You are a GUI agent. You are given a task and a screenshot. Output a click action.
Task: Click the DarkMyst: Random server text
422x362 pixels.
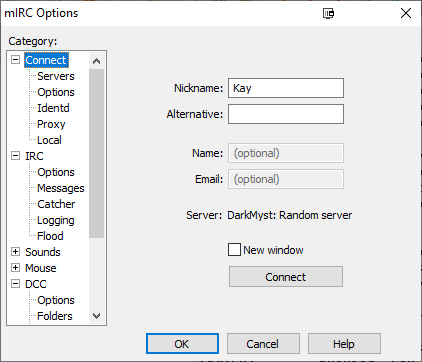[x=289, y=215]
